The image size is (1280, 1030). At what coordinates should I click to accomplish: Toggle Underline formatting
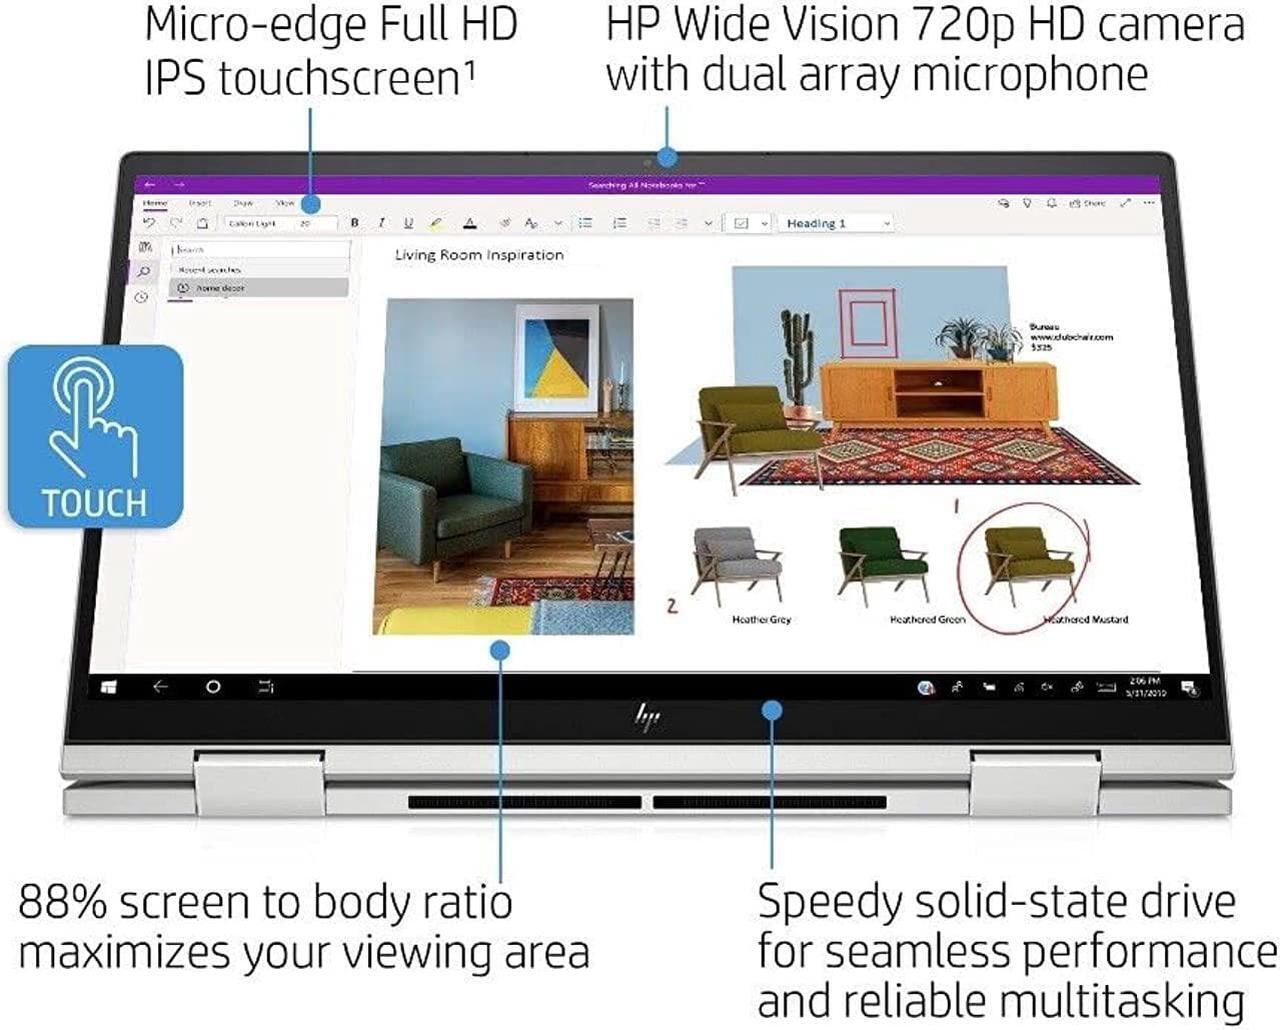[408, 223]
